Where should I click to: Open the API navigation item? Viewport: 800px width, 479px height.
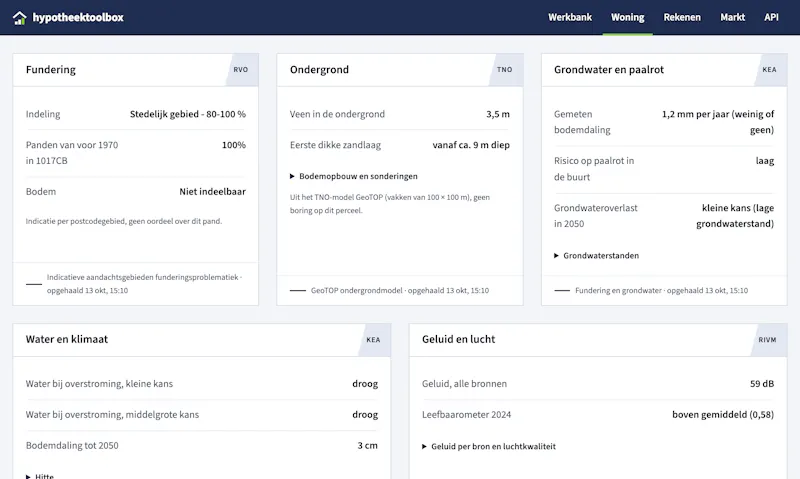(771, 17)
